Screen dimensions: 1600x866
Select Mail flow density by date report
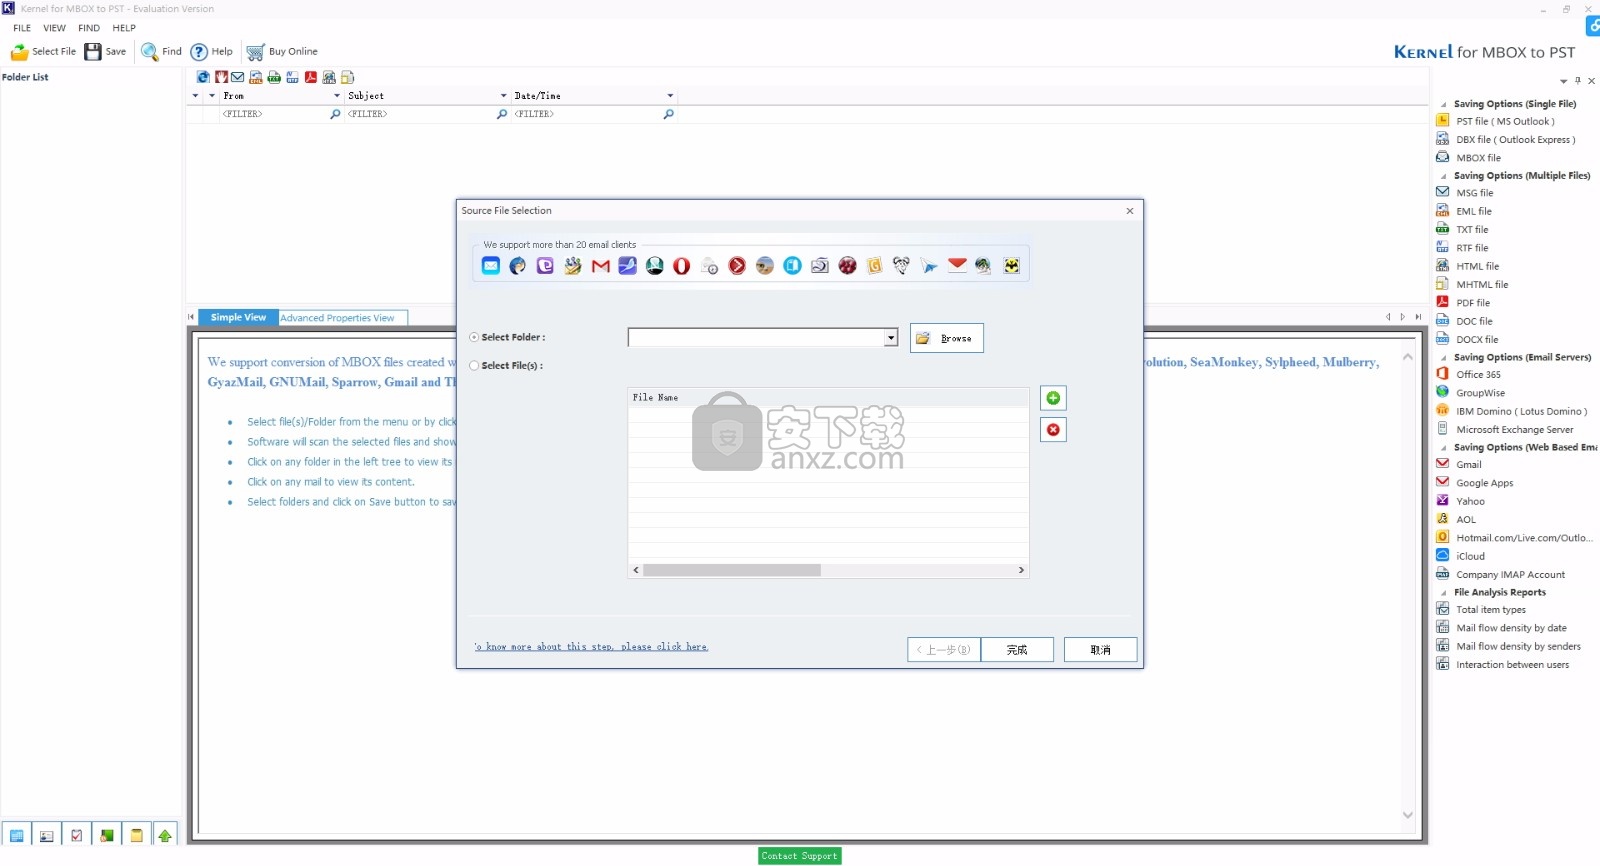1511,628
